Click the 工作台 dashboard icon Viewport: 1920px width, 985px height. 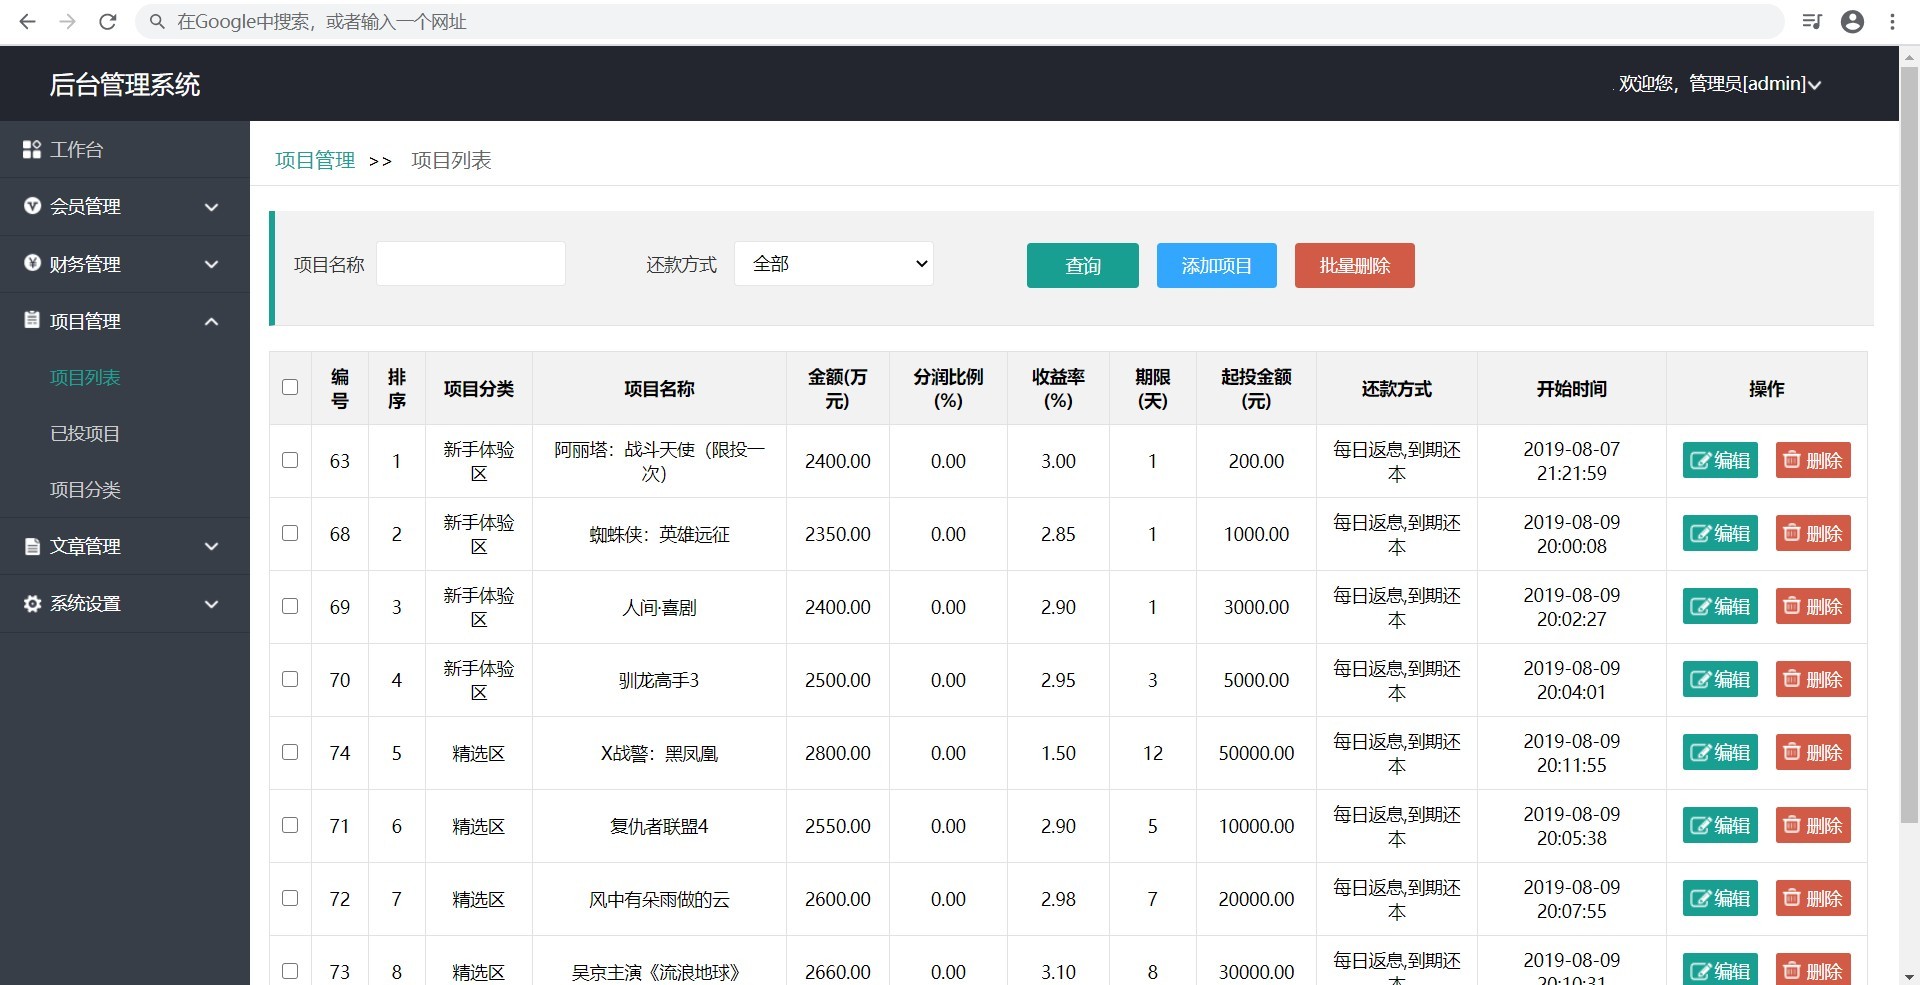32,149
